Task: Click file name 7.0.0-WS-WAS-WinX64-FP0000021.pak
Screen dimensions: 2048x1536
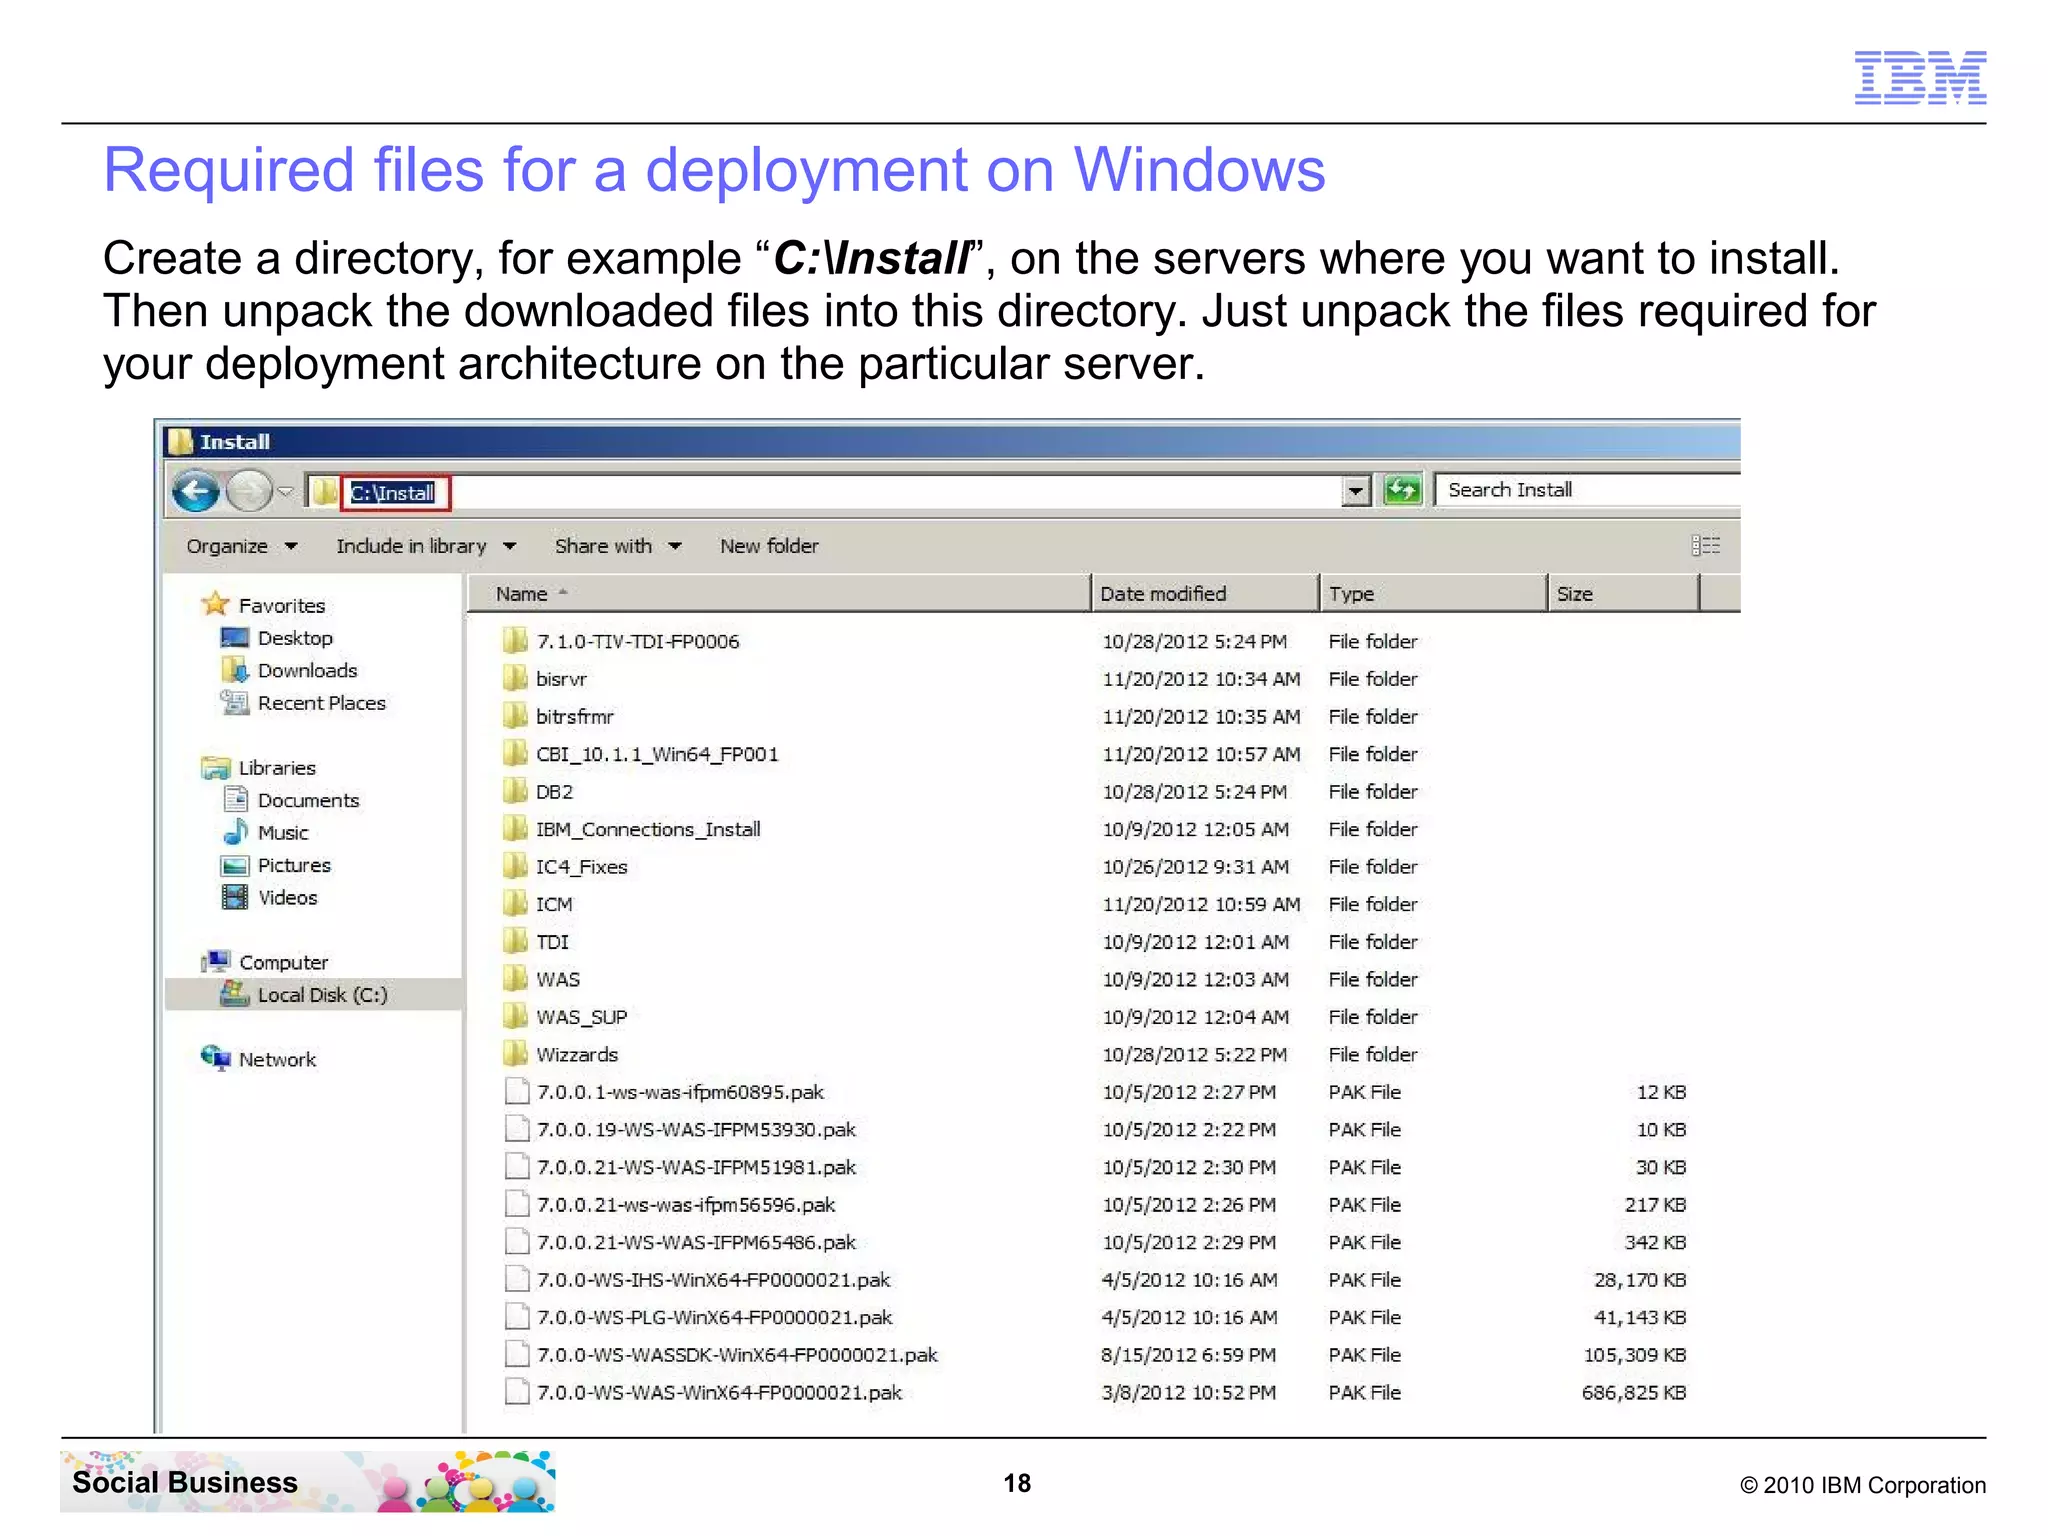Action: pos(719,1392)
